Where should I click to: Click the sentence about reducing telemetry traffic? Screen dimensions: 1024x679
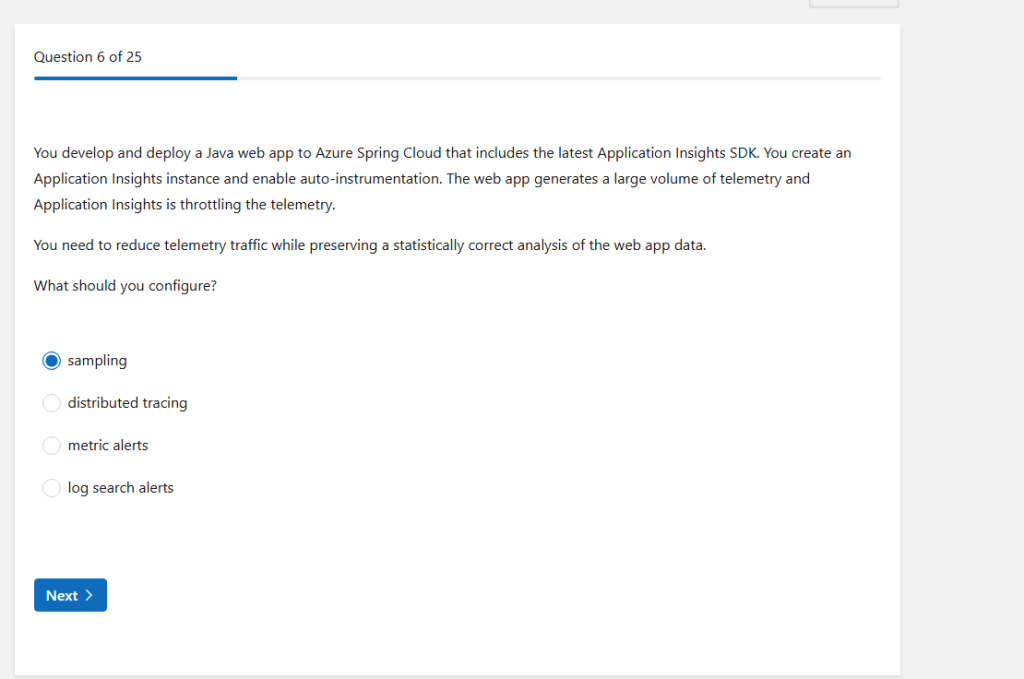(369, 245)
